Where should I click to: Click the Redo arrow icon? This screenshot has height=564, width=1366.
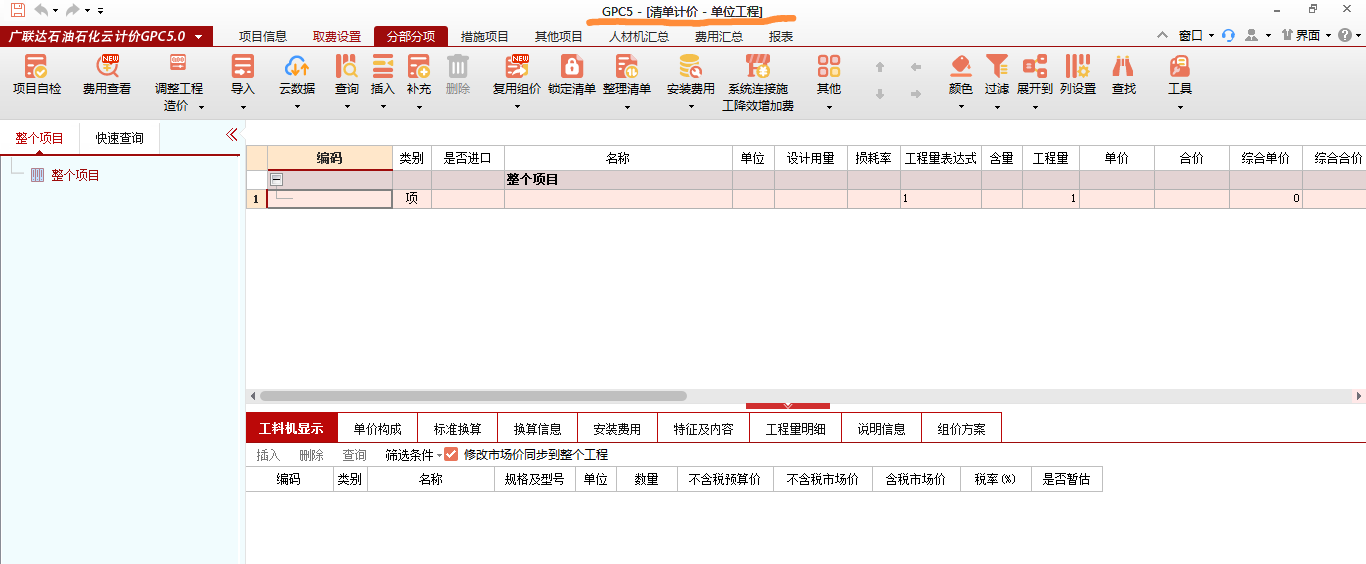point(73,10)
